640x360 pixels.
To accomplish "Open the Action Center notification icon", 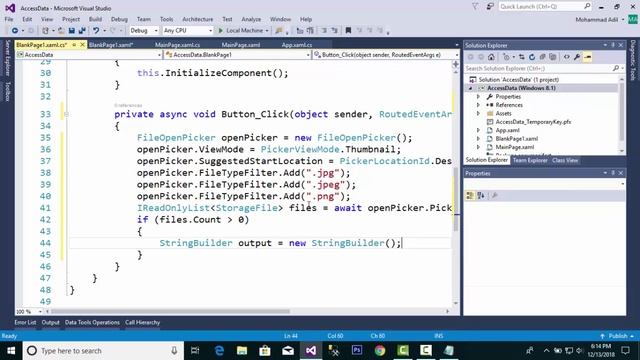I will 625,351.
